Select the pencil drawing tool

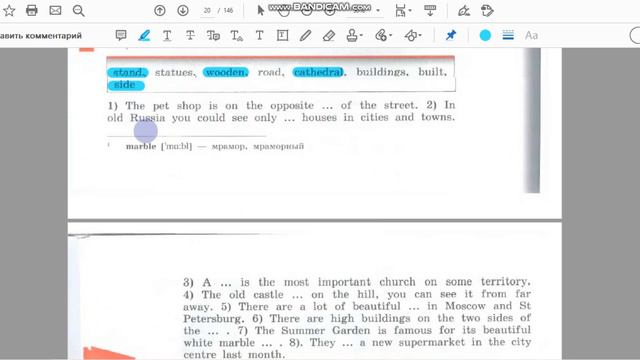click(305, 36)
